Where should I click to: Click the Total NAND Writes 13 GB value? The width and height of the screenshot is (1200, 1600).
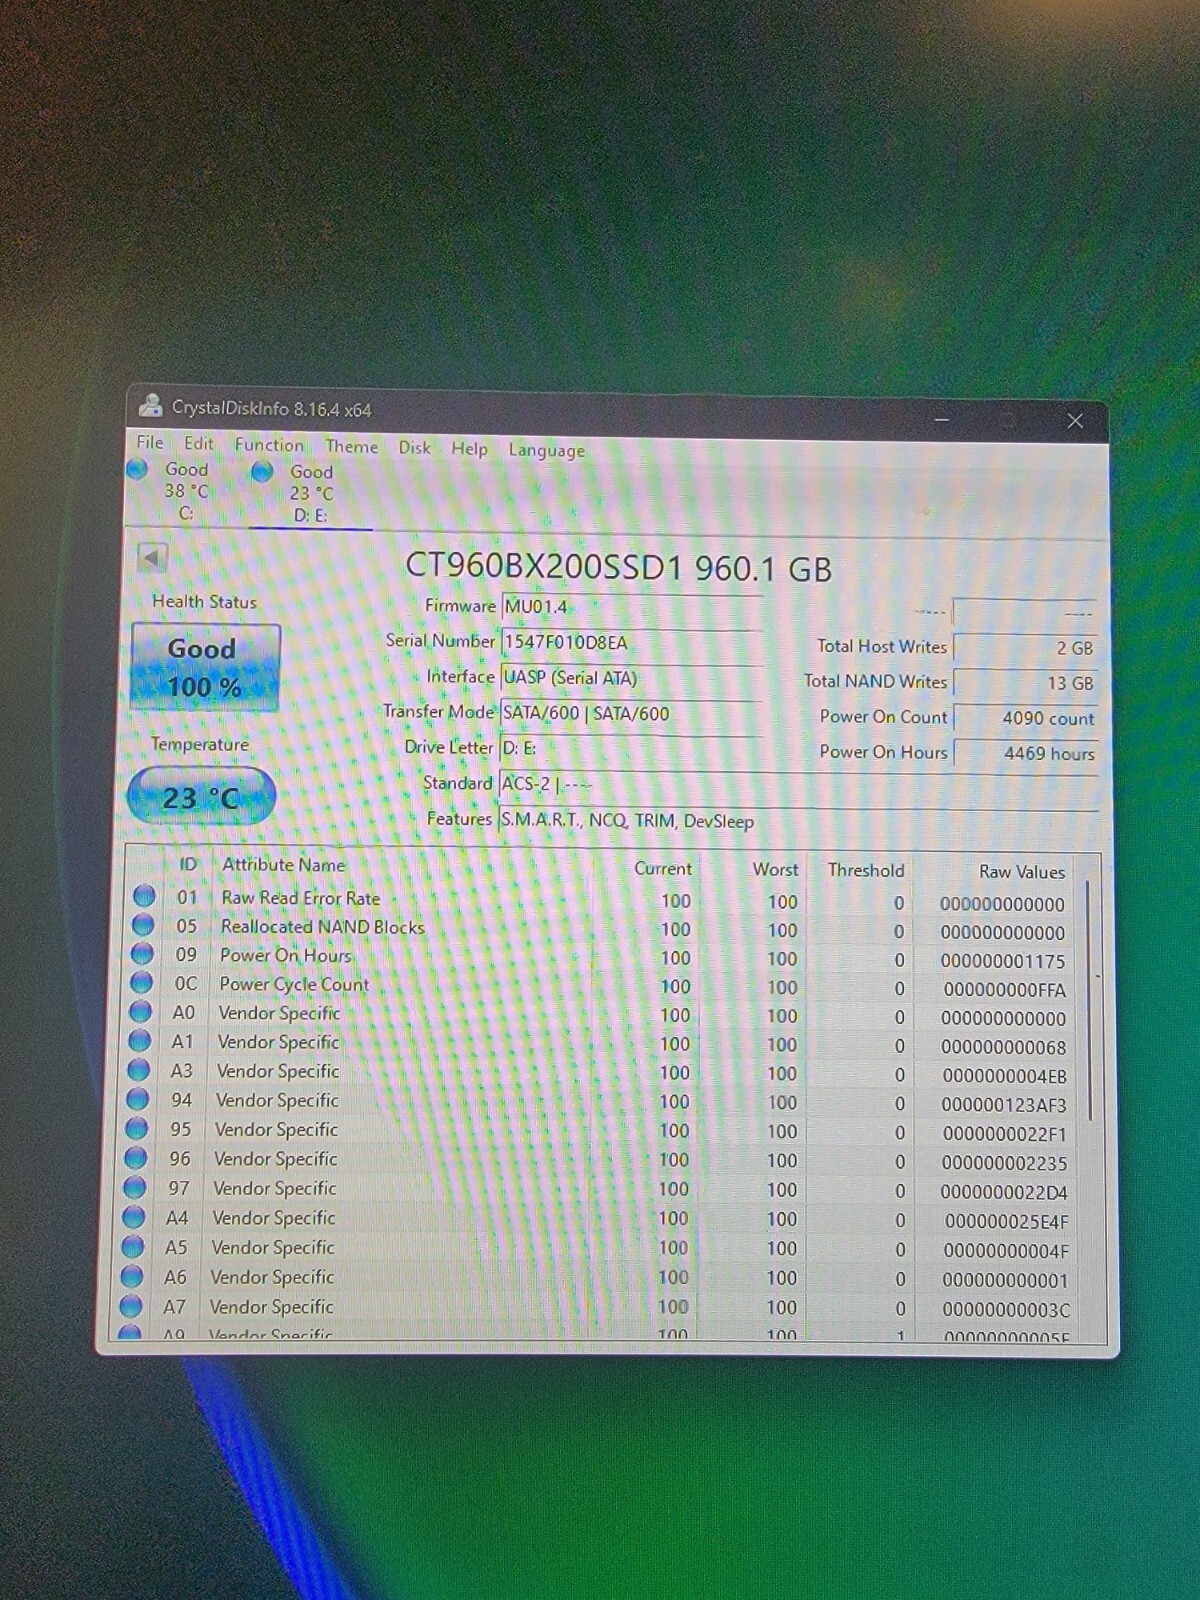point(1025,683)
